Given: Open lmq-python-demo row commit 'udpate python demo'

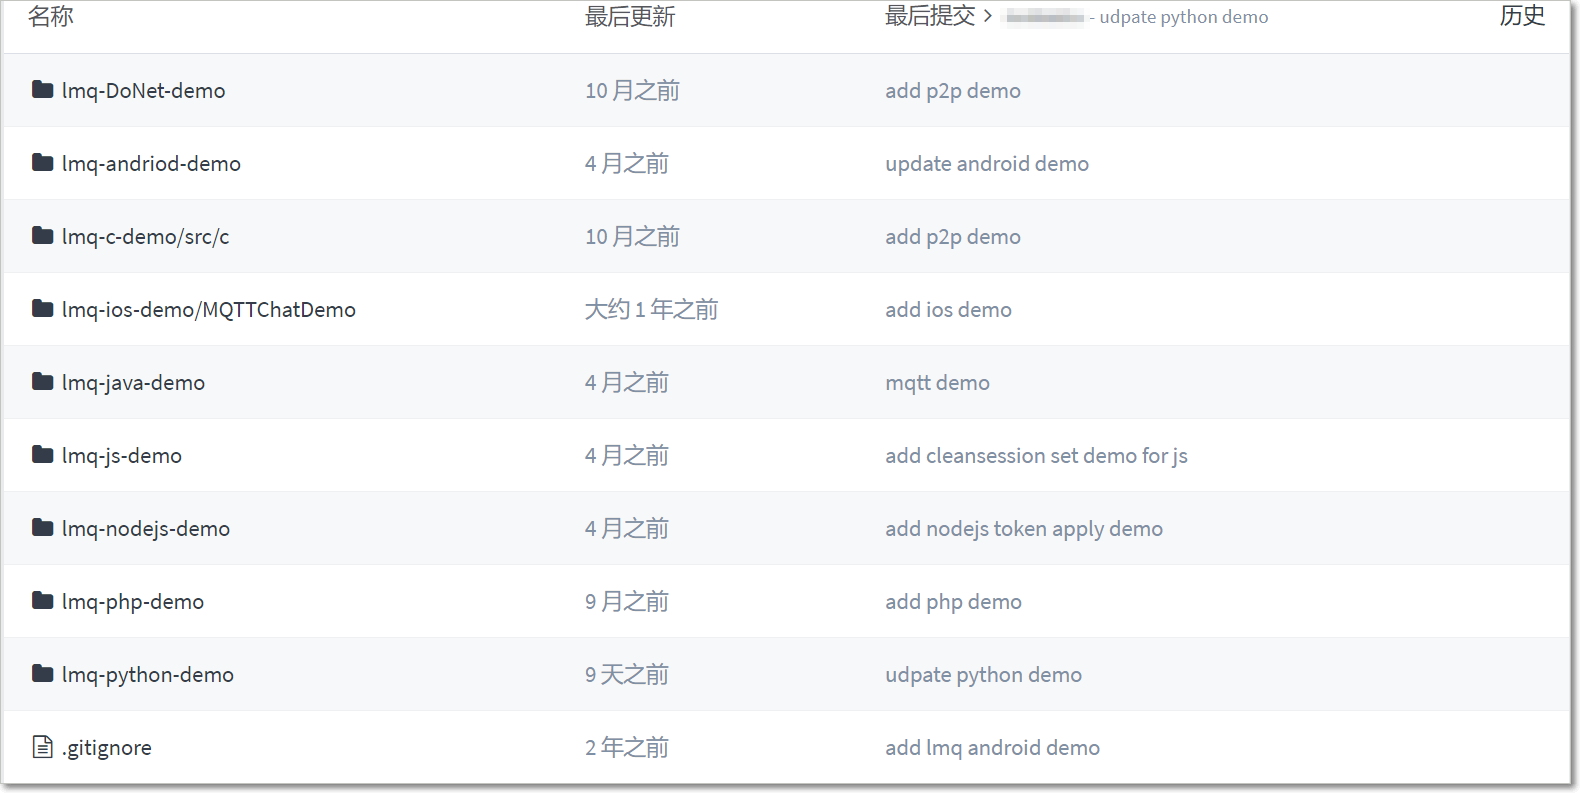Looking at the screenshot, I should 983,675.
